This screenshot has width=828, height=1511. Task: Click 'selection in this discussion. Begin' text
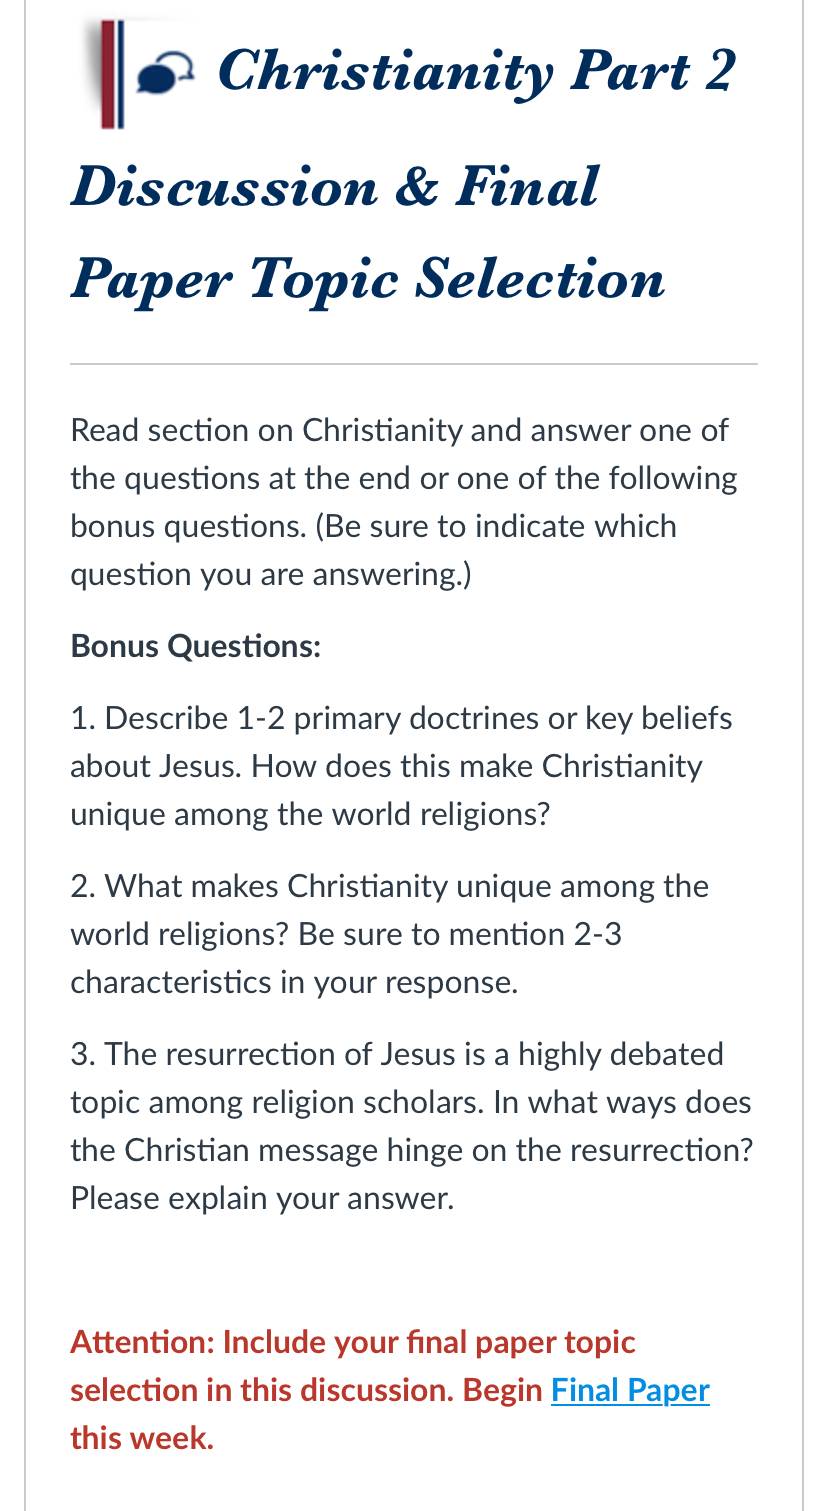[x=306, y=1390]
